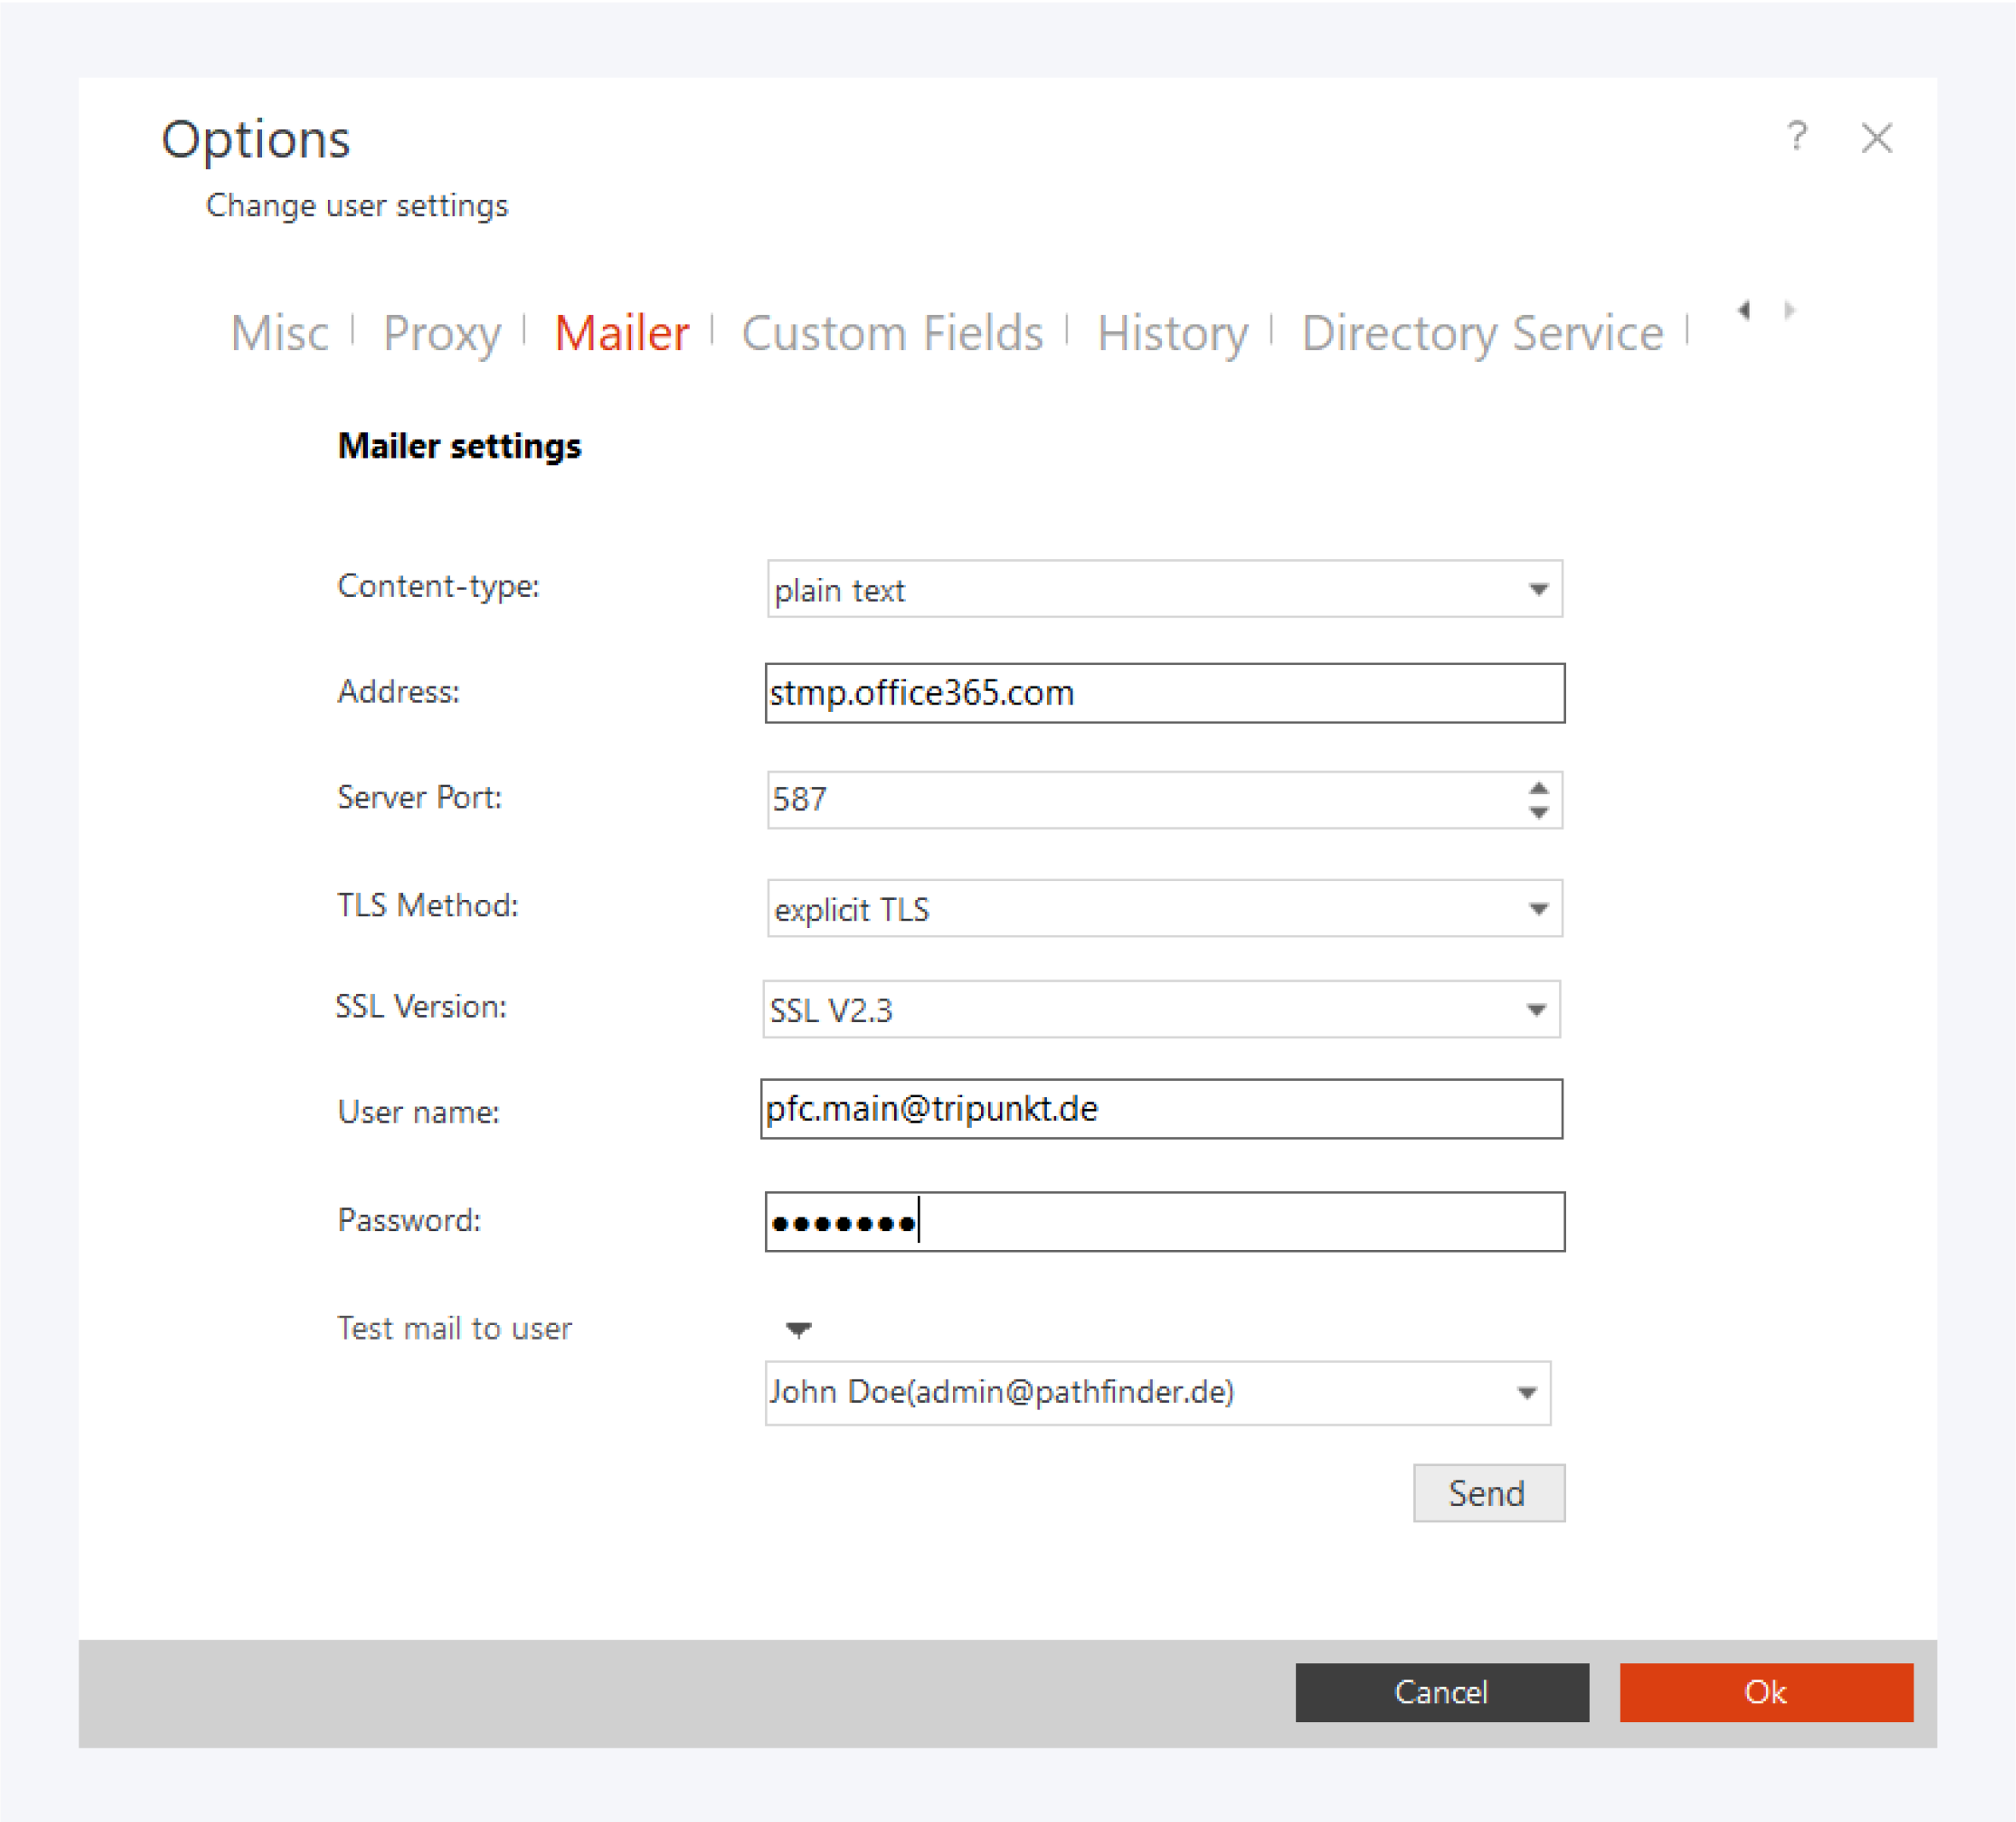Close the Options dialog with X
This screenshot has width=2016, height=1822.
[x=1876, y=137]
